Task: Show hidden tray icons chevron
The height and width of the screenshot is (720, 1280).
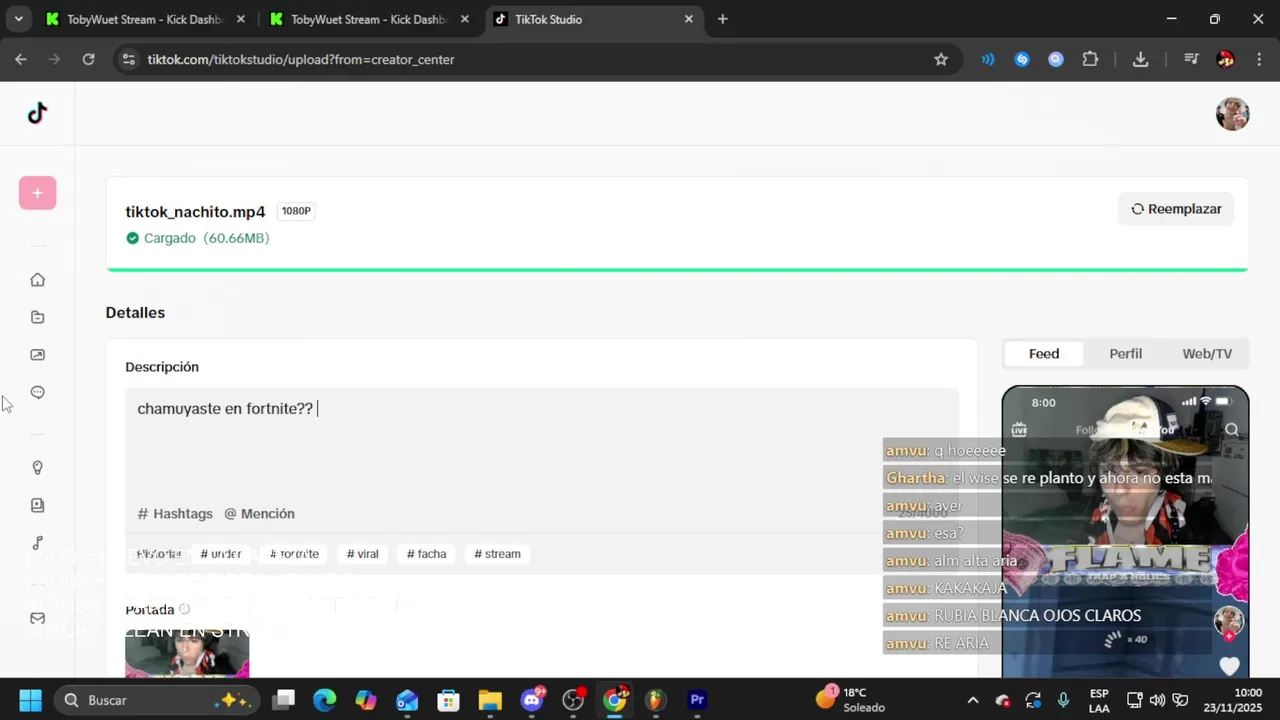Action: pos(972,701)
